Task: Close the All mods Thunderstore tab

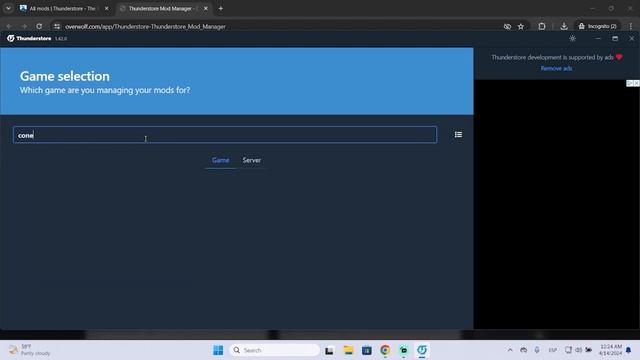Action: pos(107,8)
